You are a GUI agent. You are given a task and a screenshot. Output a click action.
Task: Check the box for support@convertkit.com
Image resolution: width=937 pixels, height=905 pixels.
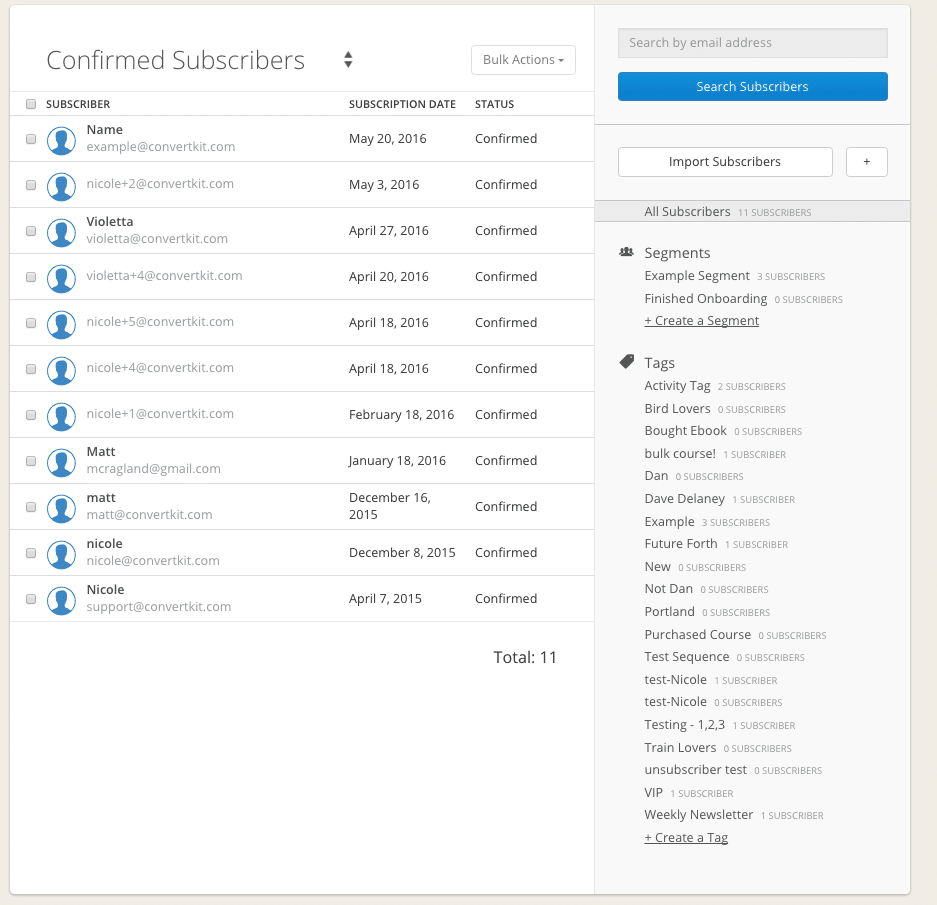click(31, 599)
